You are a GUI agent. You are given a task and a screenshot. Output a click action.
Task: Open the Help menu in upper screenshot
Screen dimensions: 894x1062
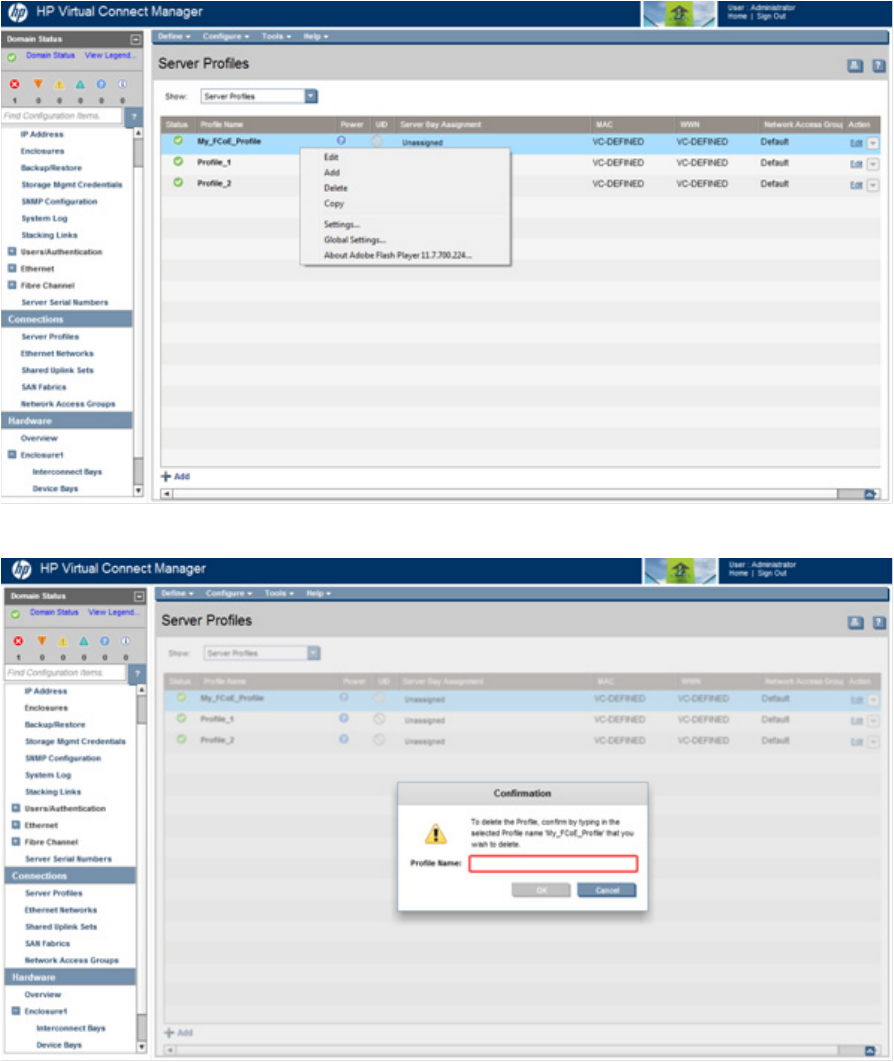(x=316, y=37)
